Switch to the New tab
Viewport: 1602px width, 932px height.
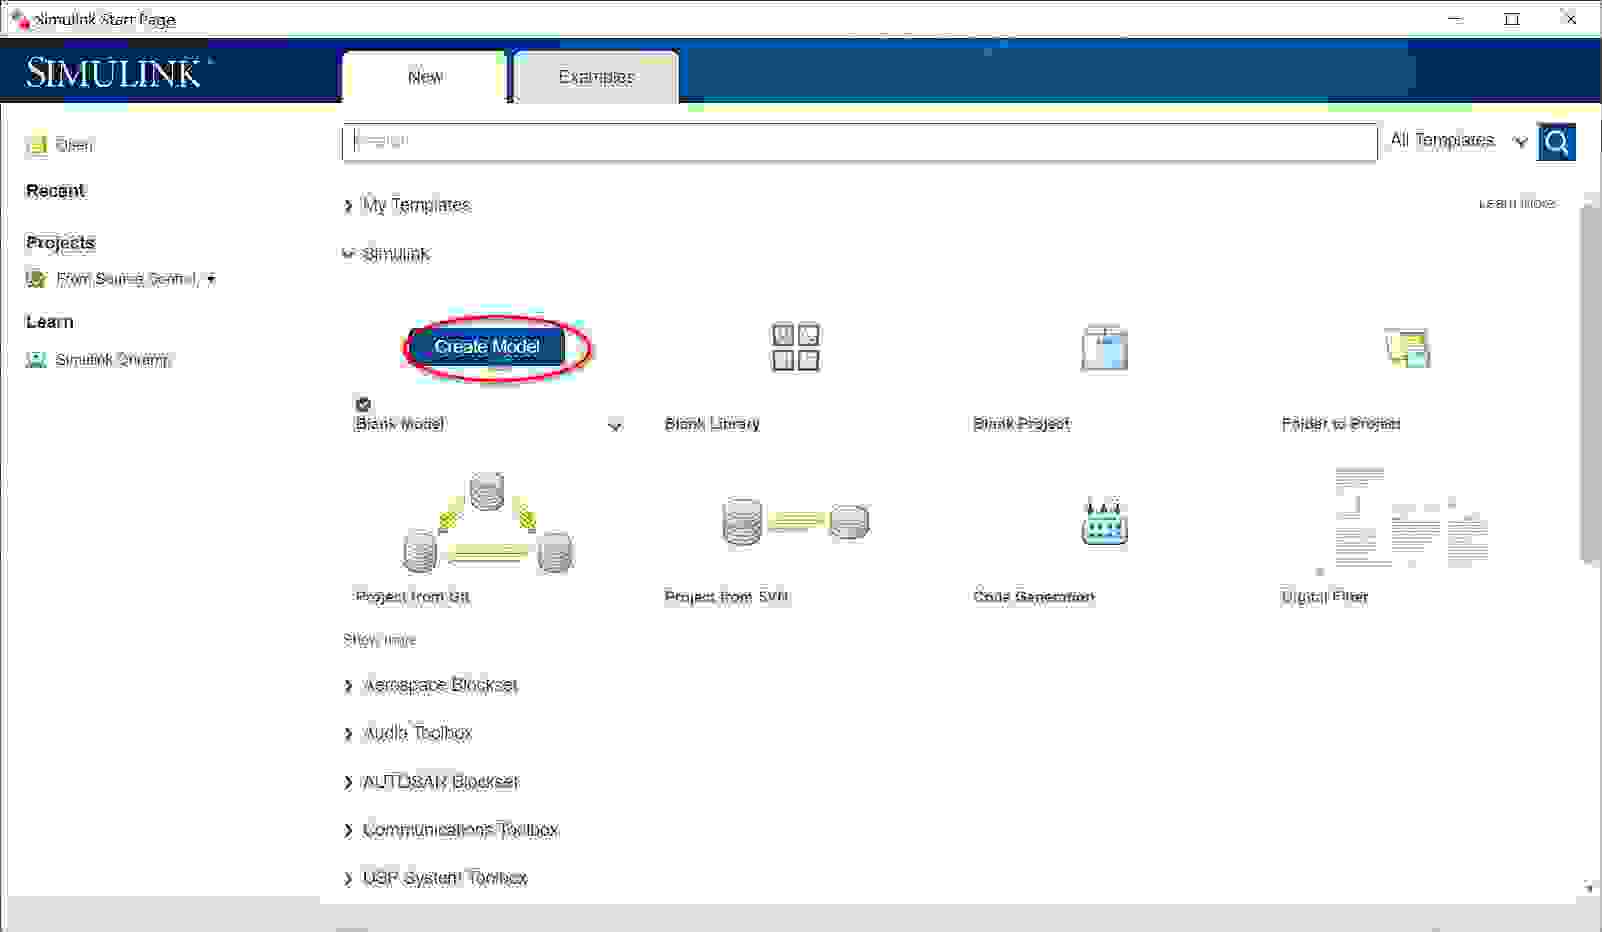[x=425, y=77]
